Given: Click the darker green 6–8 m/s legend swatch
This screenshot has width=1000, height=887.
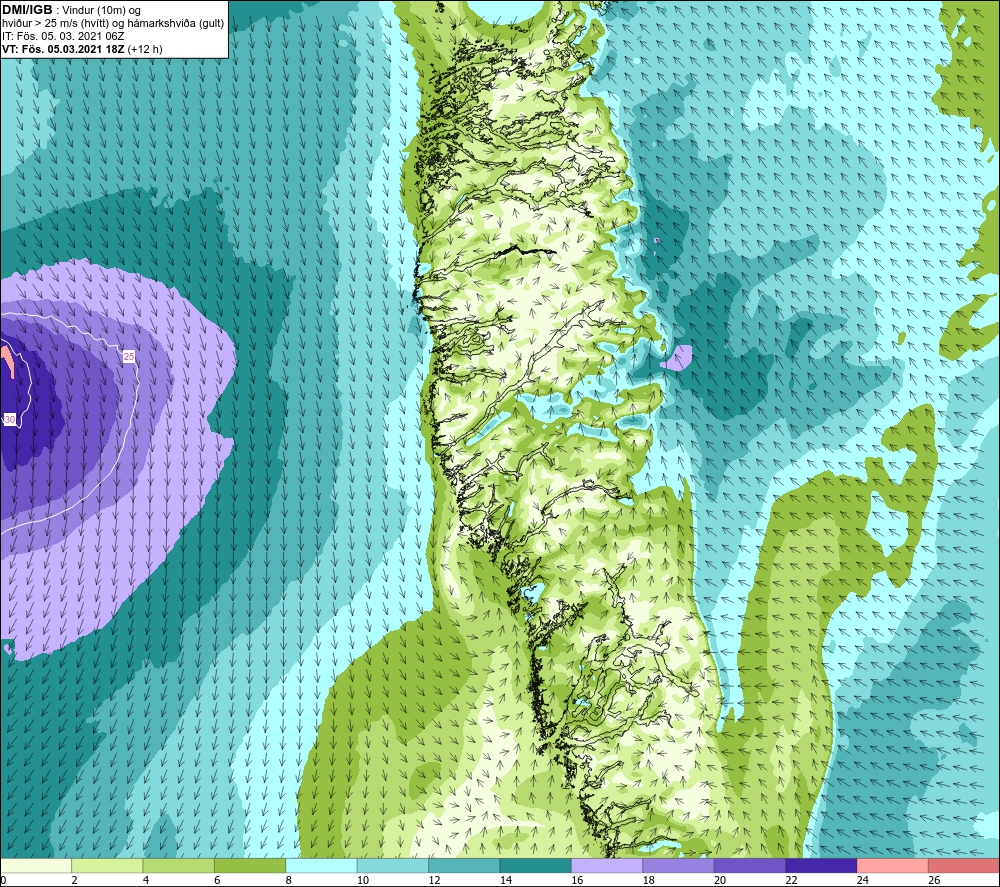Looking at the screenshot, I should click(250, 865).
